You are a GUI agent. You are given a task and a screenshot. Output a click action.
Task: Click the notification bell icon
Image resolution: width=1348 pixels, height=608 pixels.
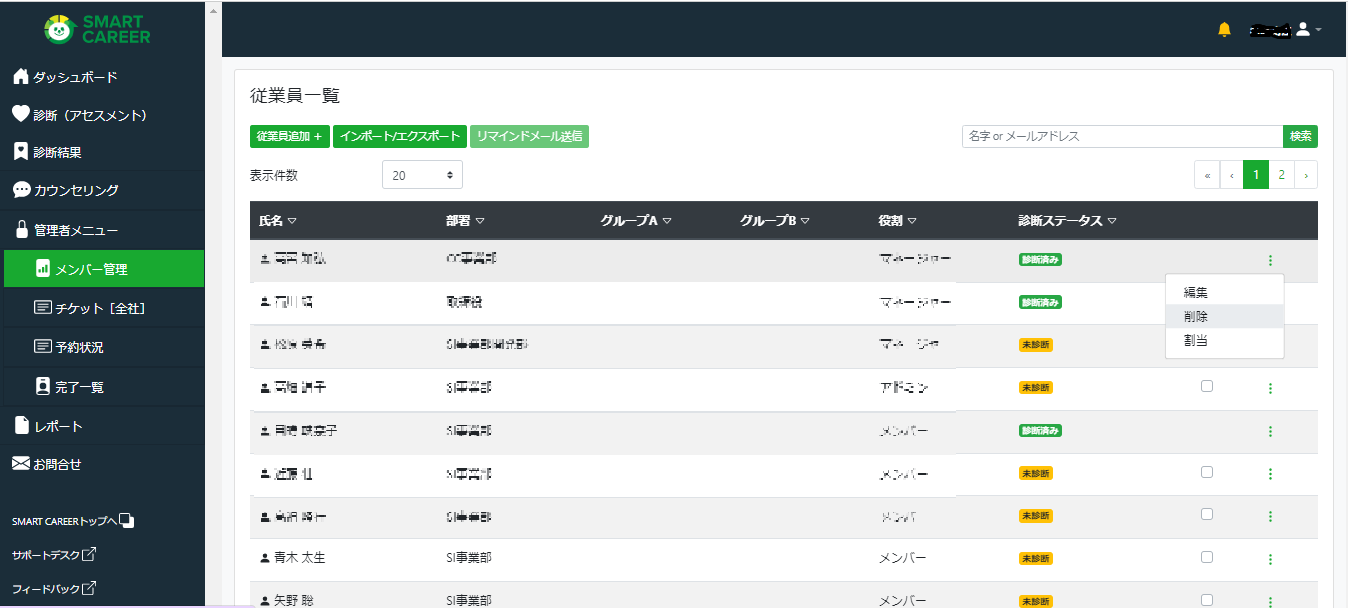click(x=1224, y=30)
